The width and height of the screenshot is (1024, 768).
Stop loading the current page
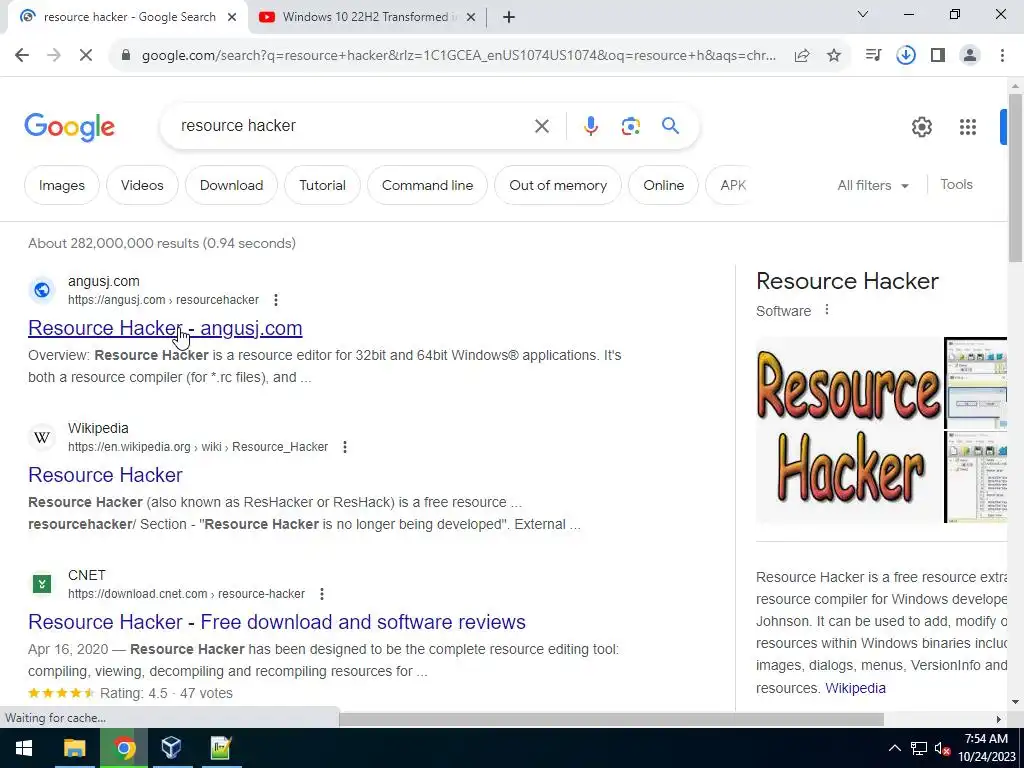(x=86, y=56)
